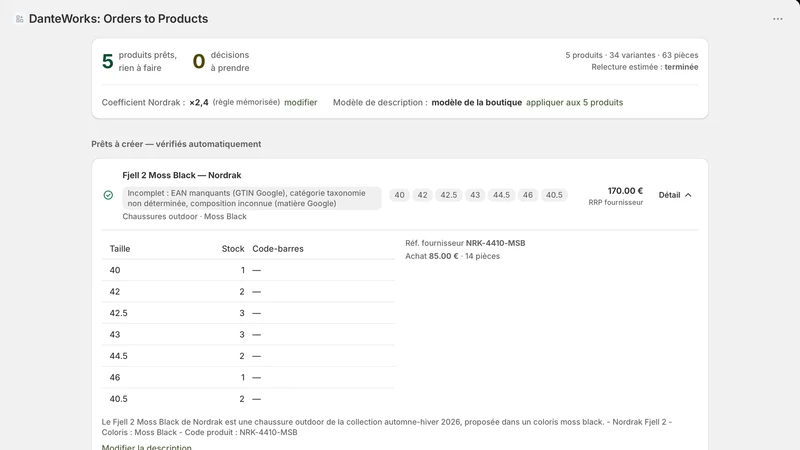800x450 pixels.
Task: Click size 40 in the variants table
Action: click(115, 270)
